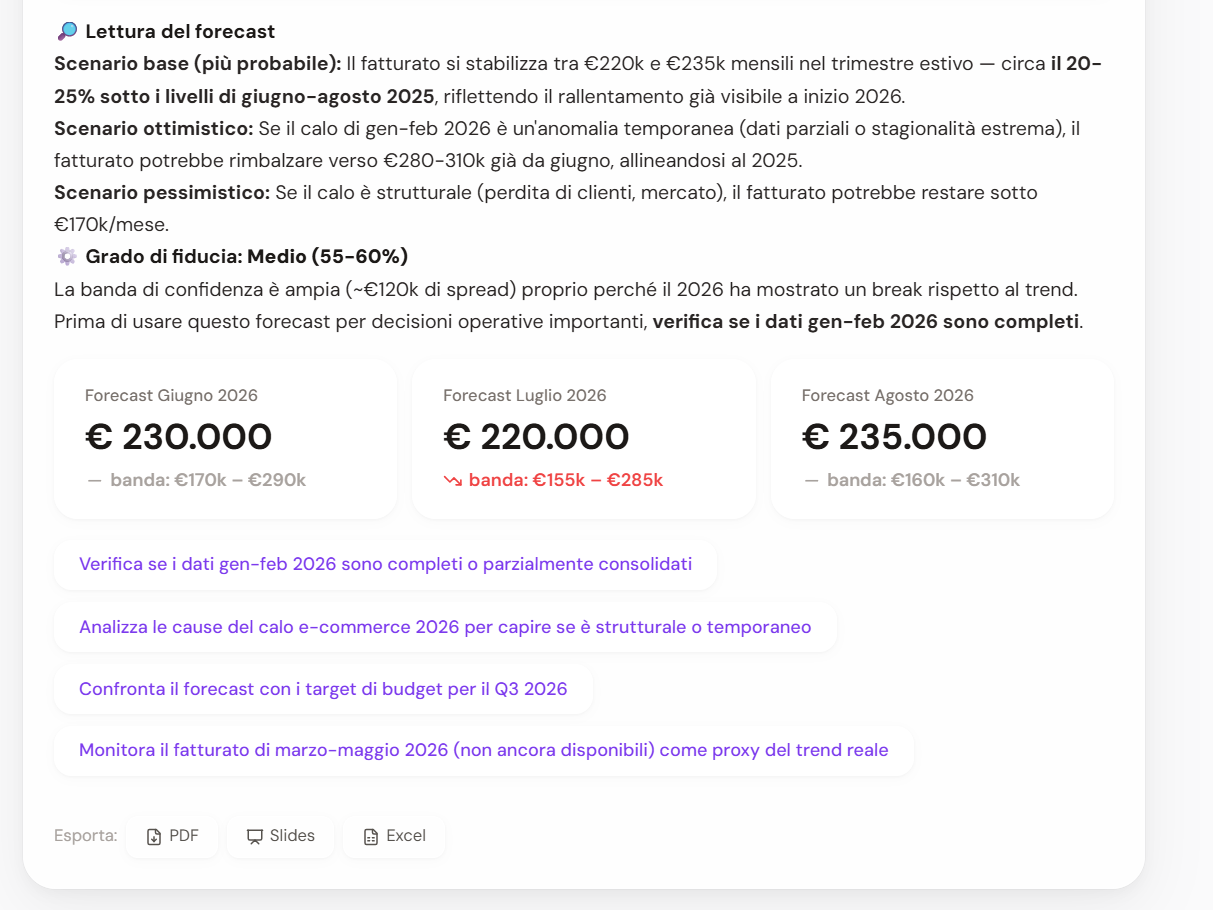
Task: Open the Forecast Luglio 2026 card
Action: pos(584,439)
